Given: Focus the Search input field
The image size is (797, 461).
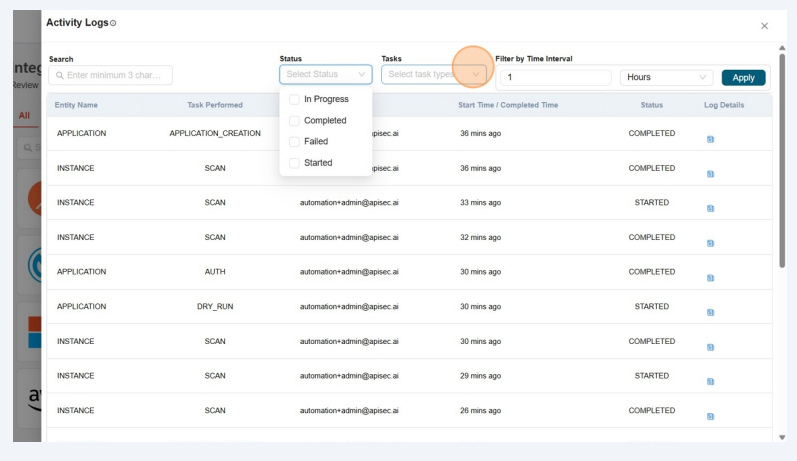Looking at the screenshot, I should [x=110, y=75].
